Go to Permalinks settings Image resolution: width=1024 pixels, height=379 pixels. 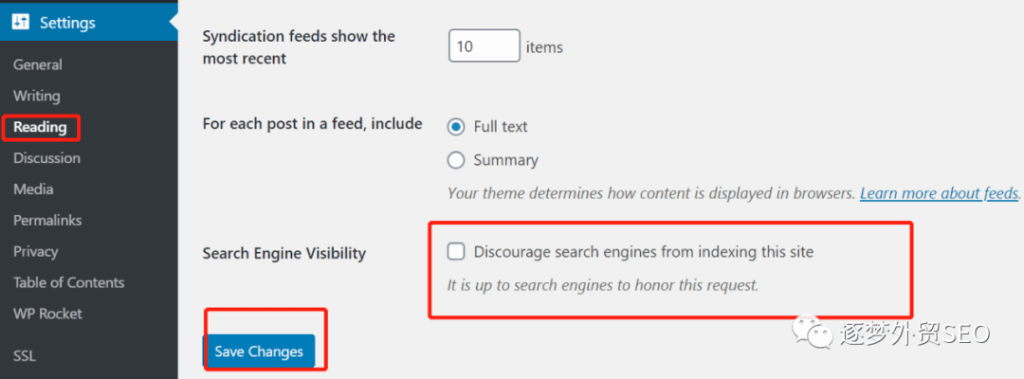point(48,220)
